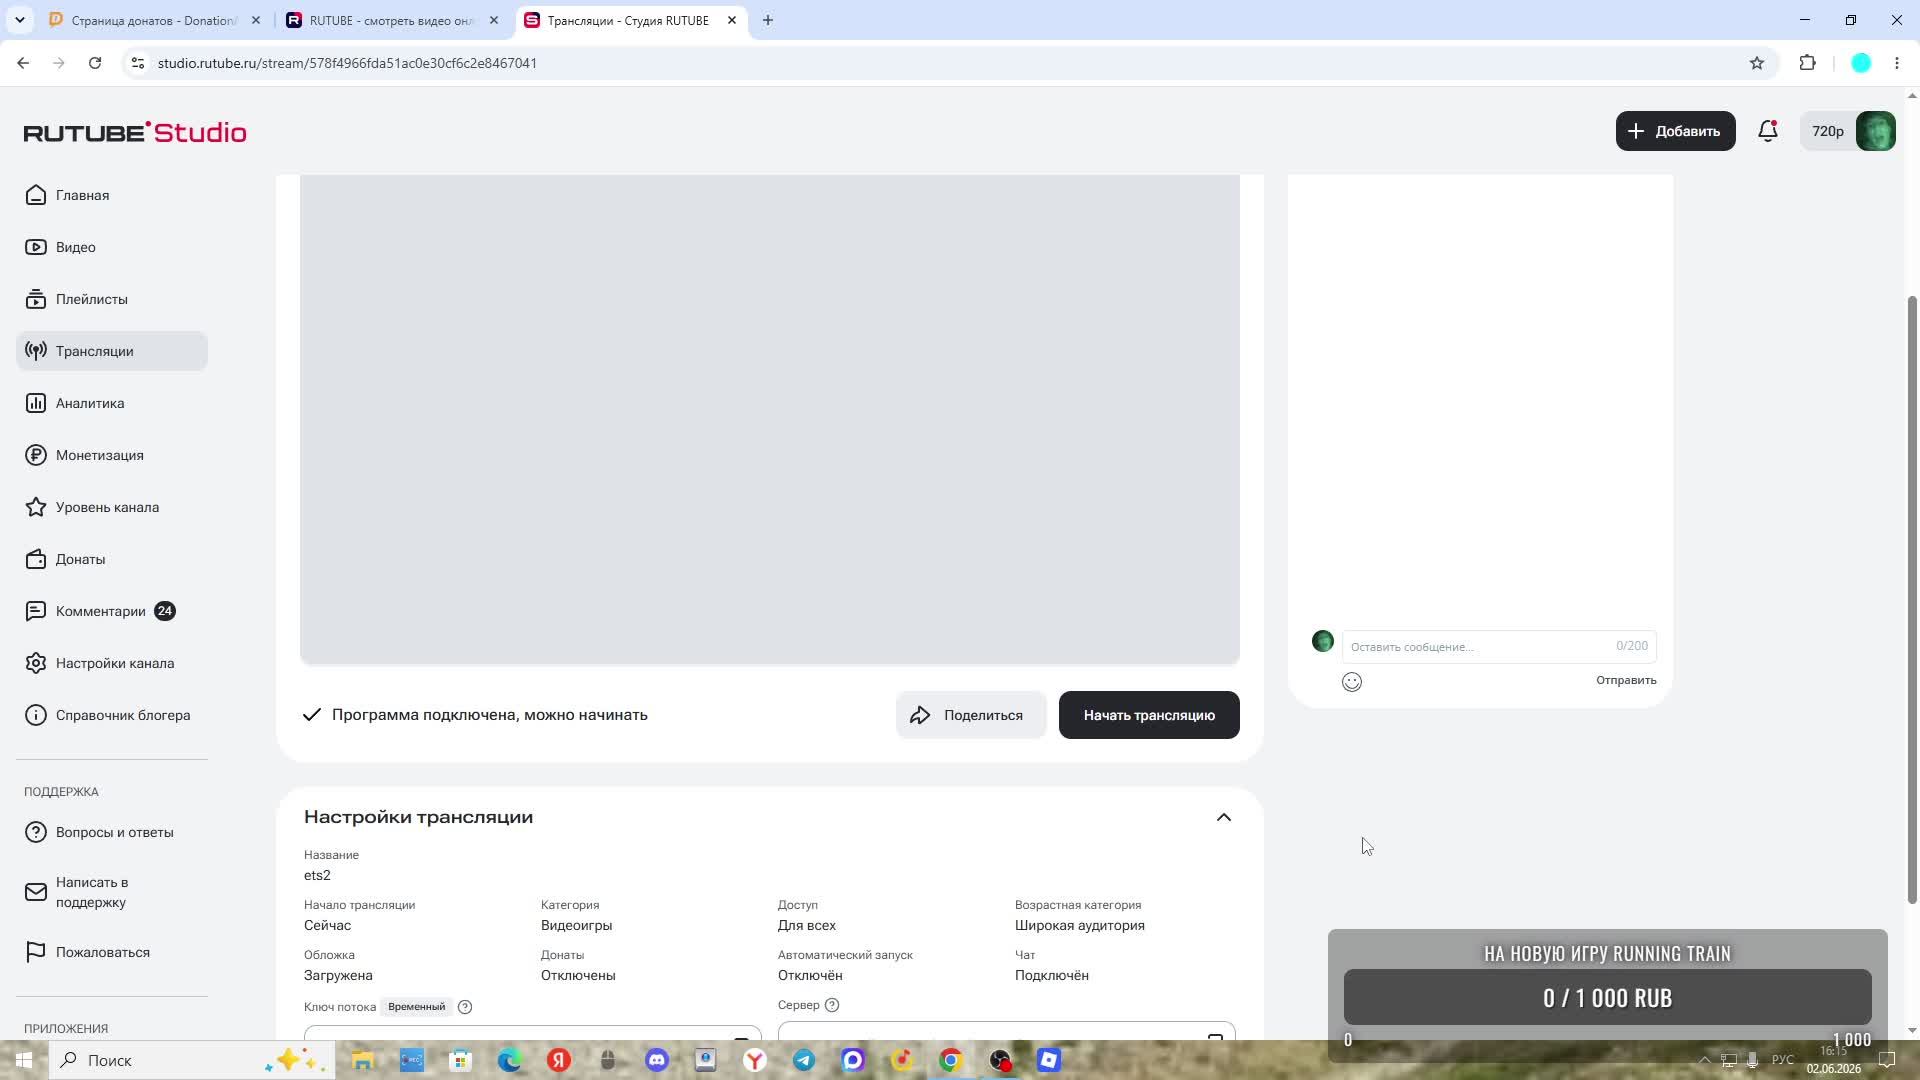Open File Explorer from the taskbar

tap(363, 1060)
